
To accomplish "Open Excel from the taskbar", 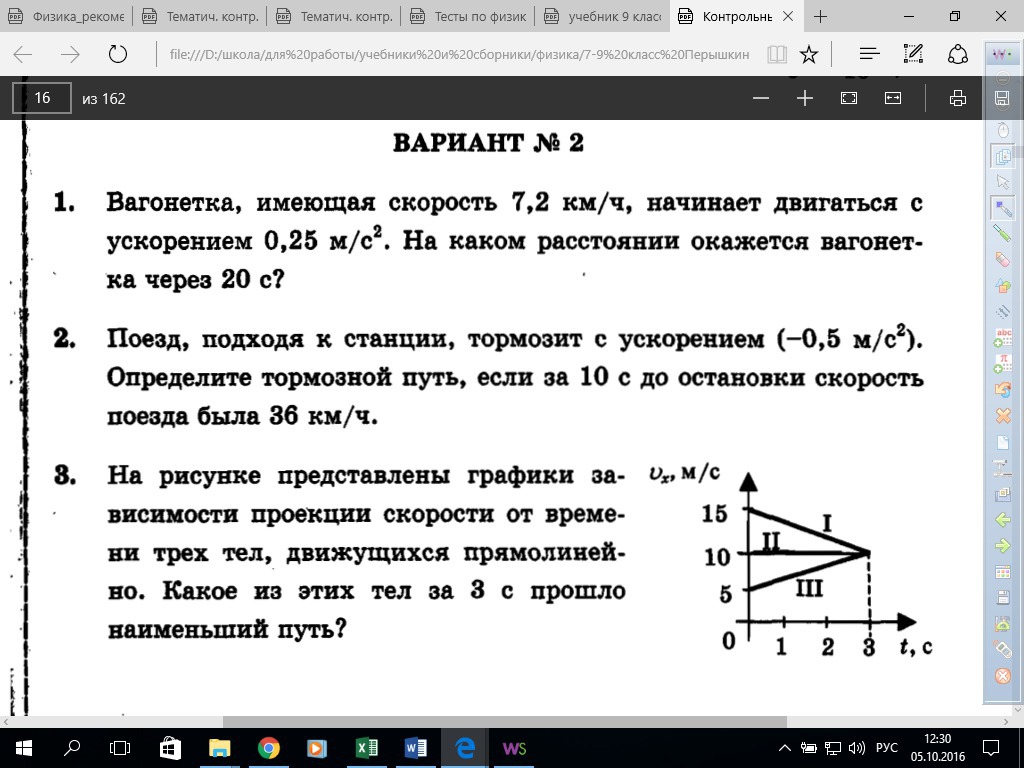I will coord(367,748).
